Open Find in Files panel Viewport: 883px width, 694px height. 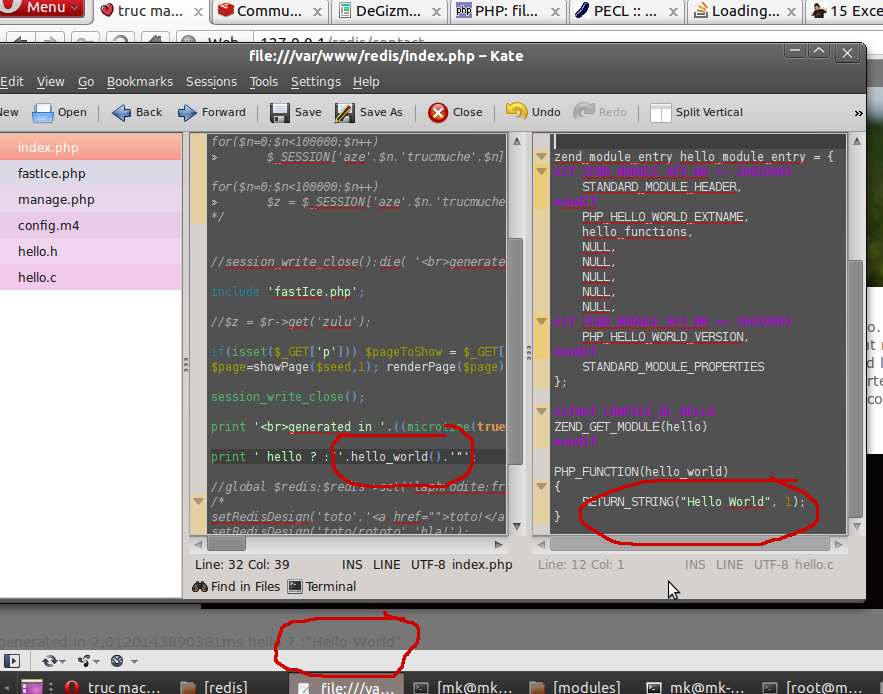pyautogui.click(x=237, y=587)
